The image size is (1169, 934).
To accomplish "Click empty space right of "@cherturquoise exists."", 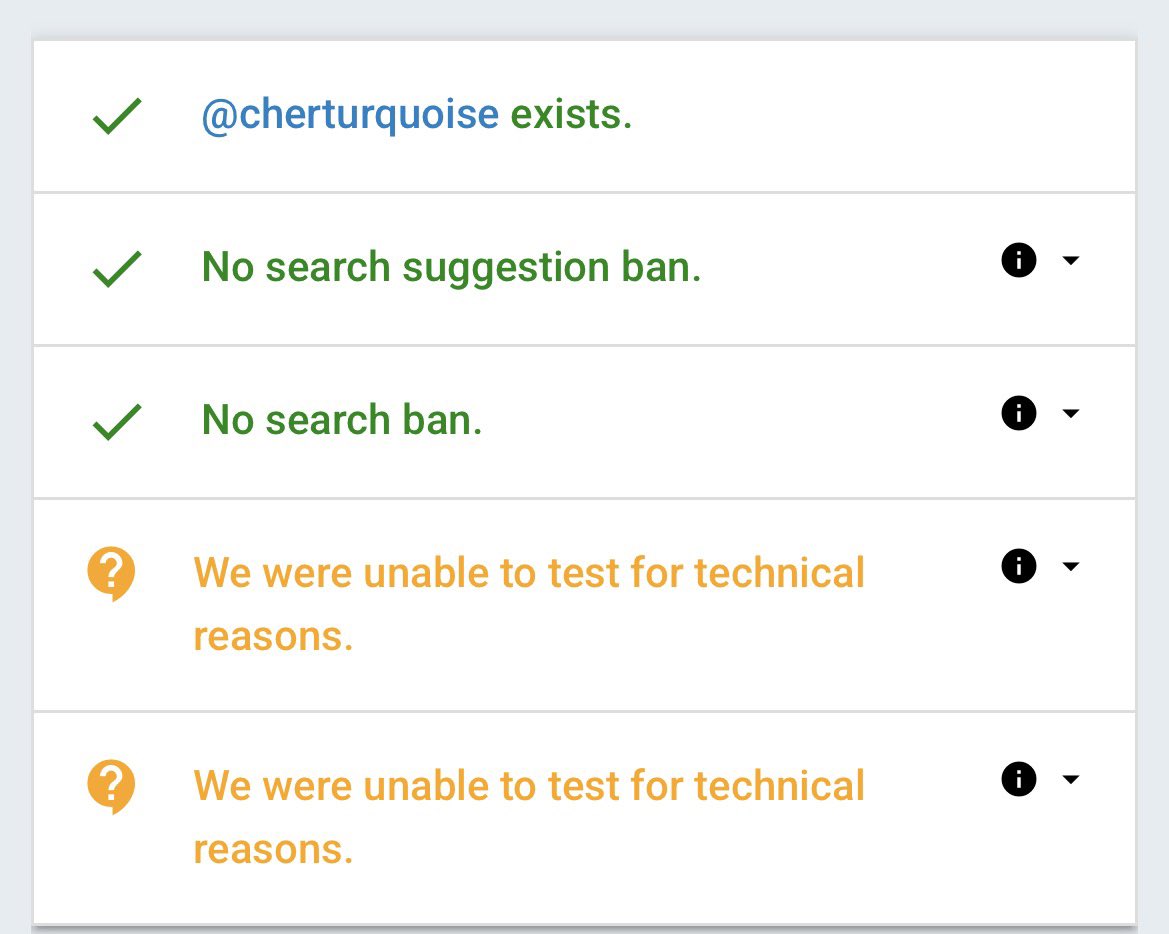I will click(x=880, y=116).
